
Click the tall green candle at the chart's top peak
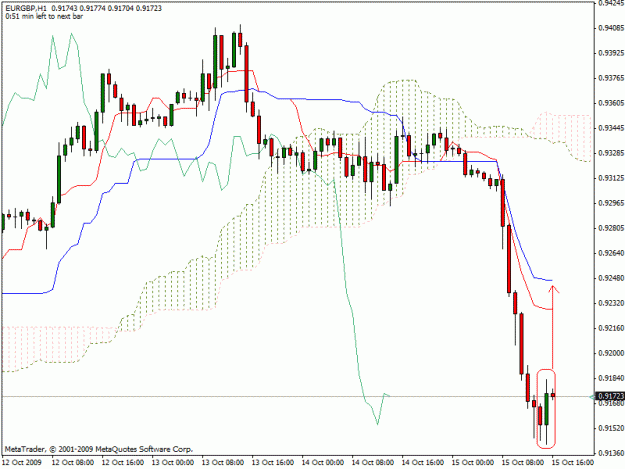coord(215,61)
